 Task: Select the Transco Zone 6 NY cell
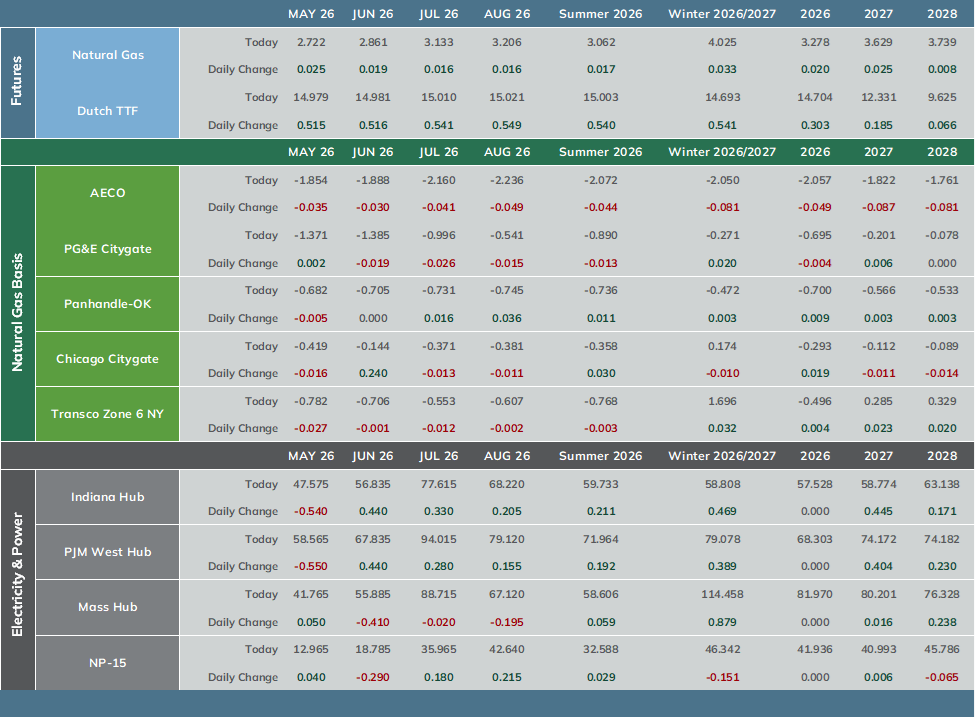point(108,414)
